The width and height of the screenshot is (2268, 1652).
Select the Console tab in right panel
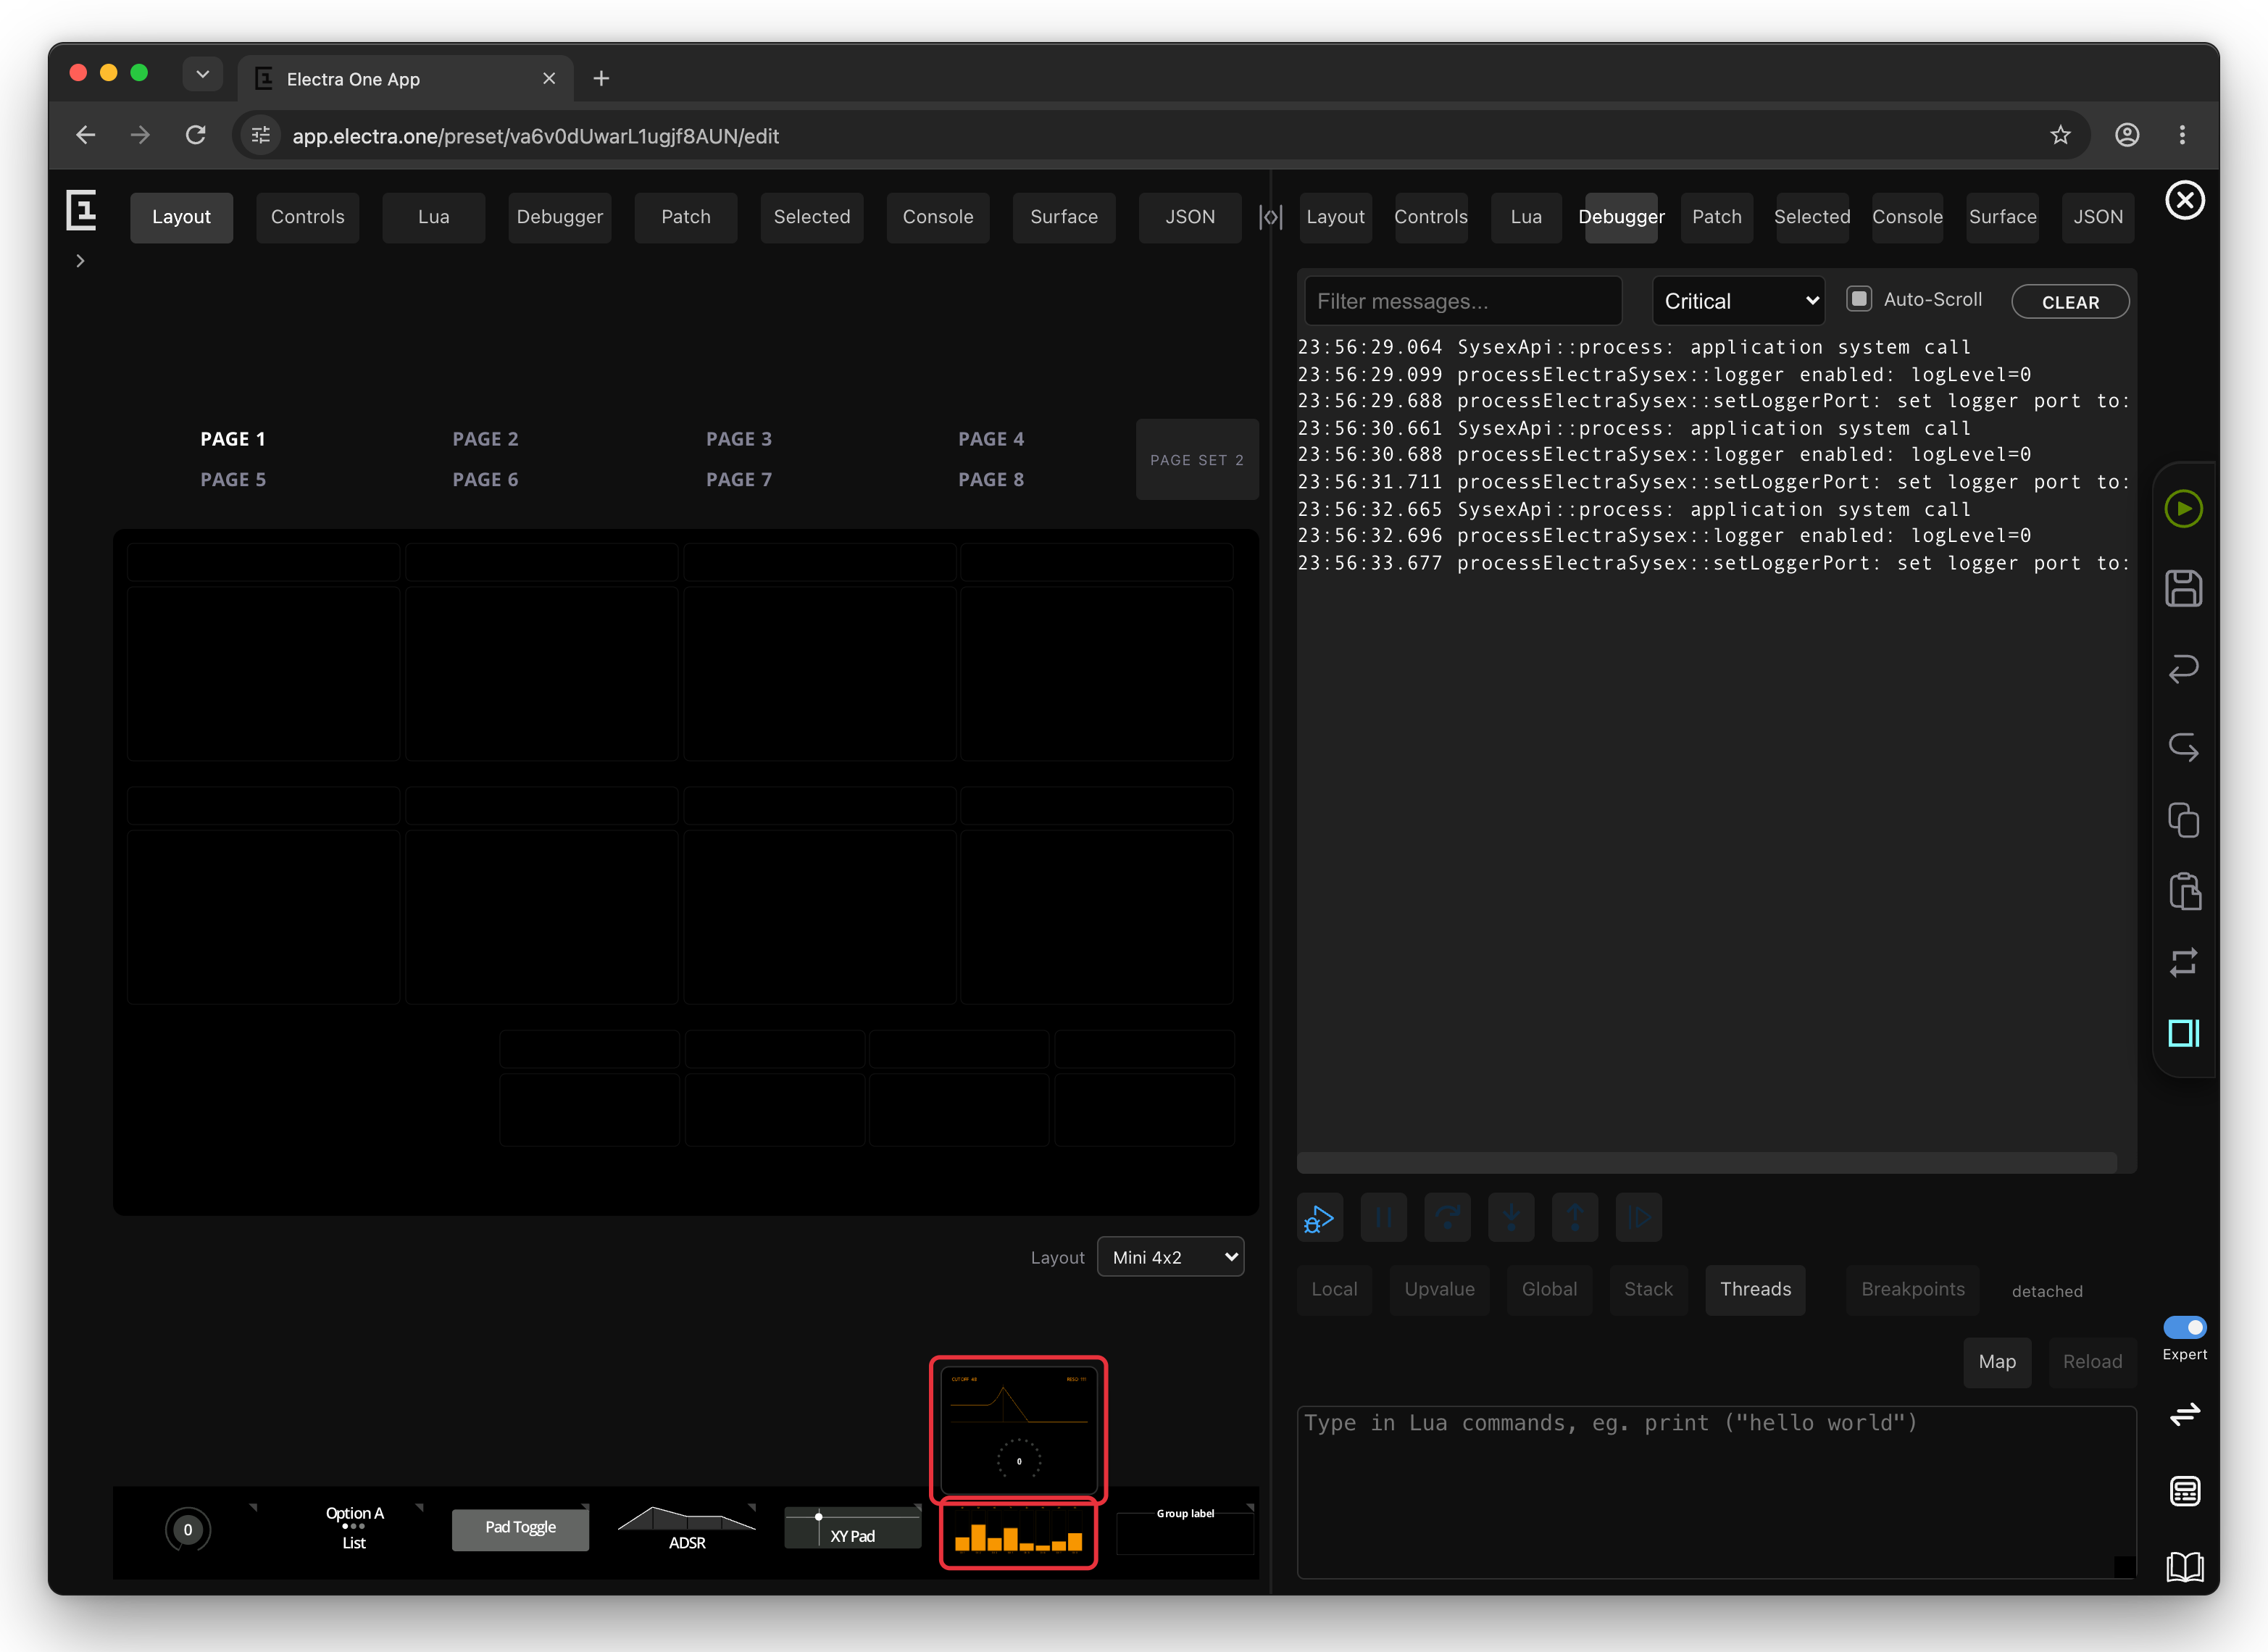pos(1907,217)
